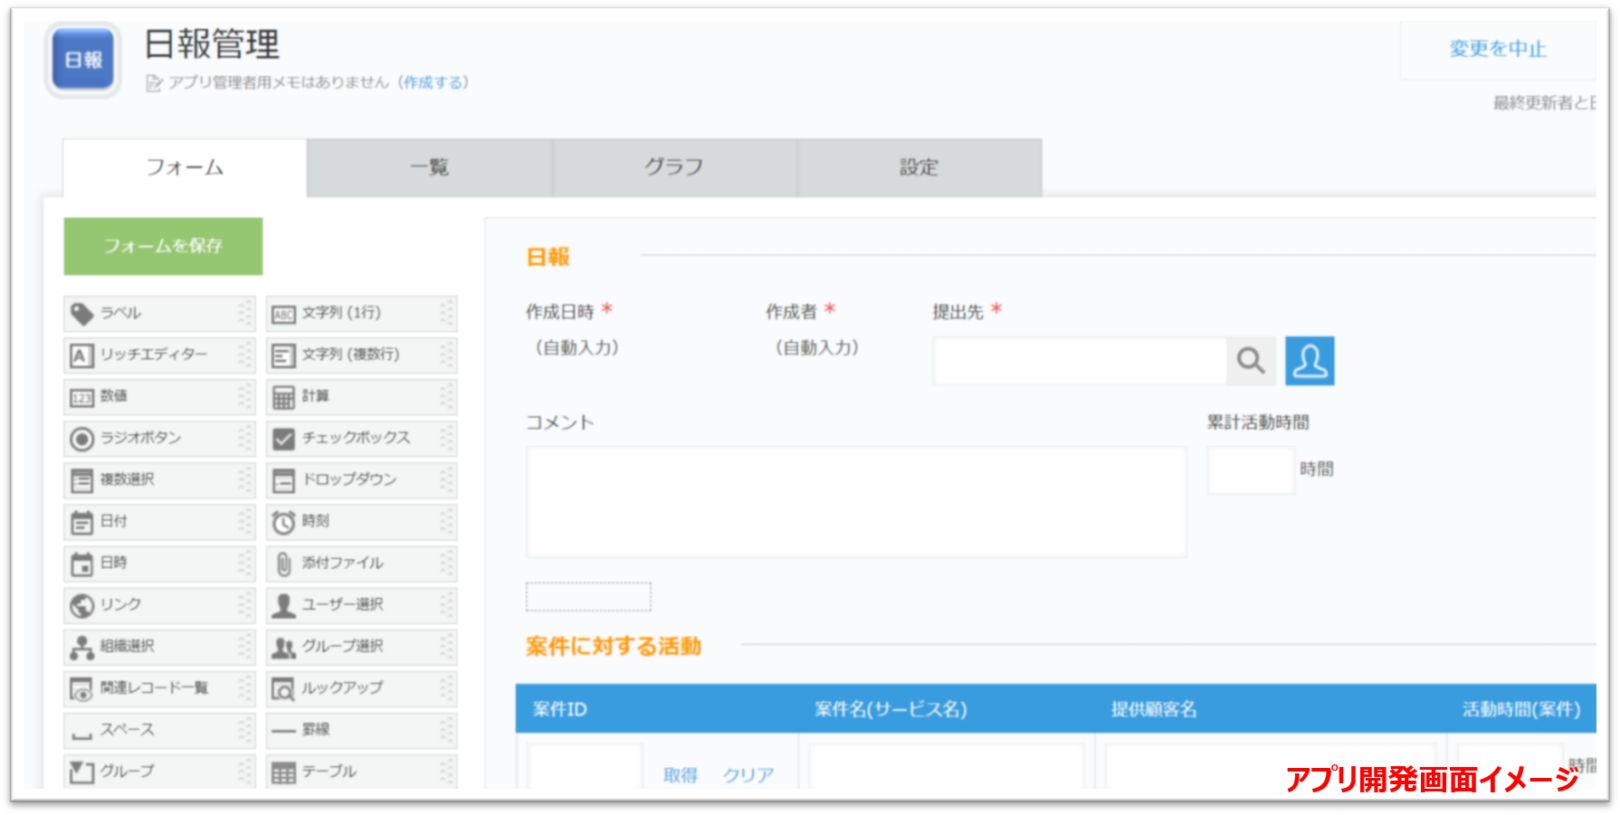Select the ルックアップ field icon
The width and height of the screenshot is (1620, 815).
pyautogui.click(x=284, y=689)
